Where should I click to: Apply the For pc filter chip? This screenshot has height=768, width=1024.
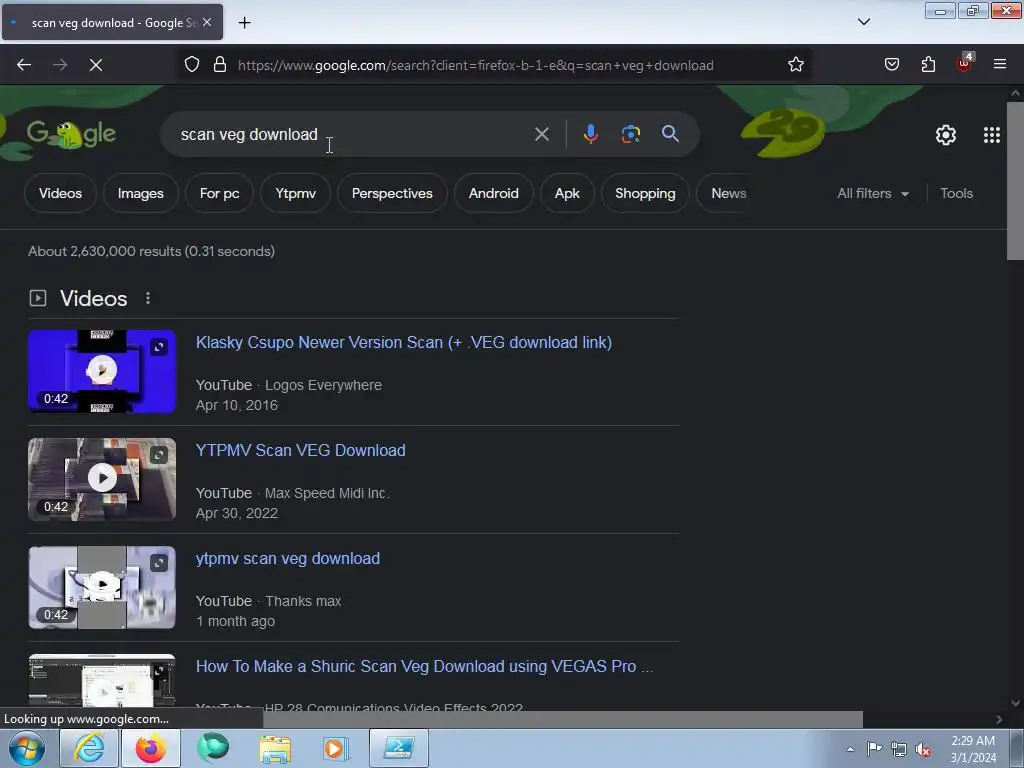219,193
